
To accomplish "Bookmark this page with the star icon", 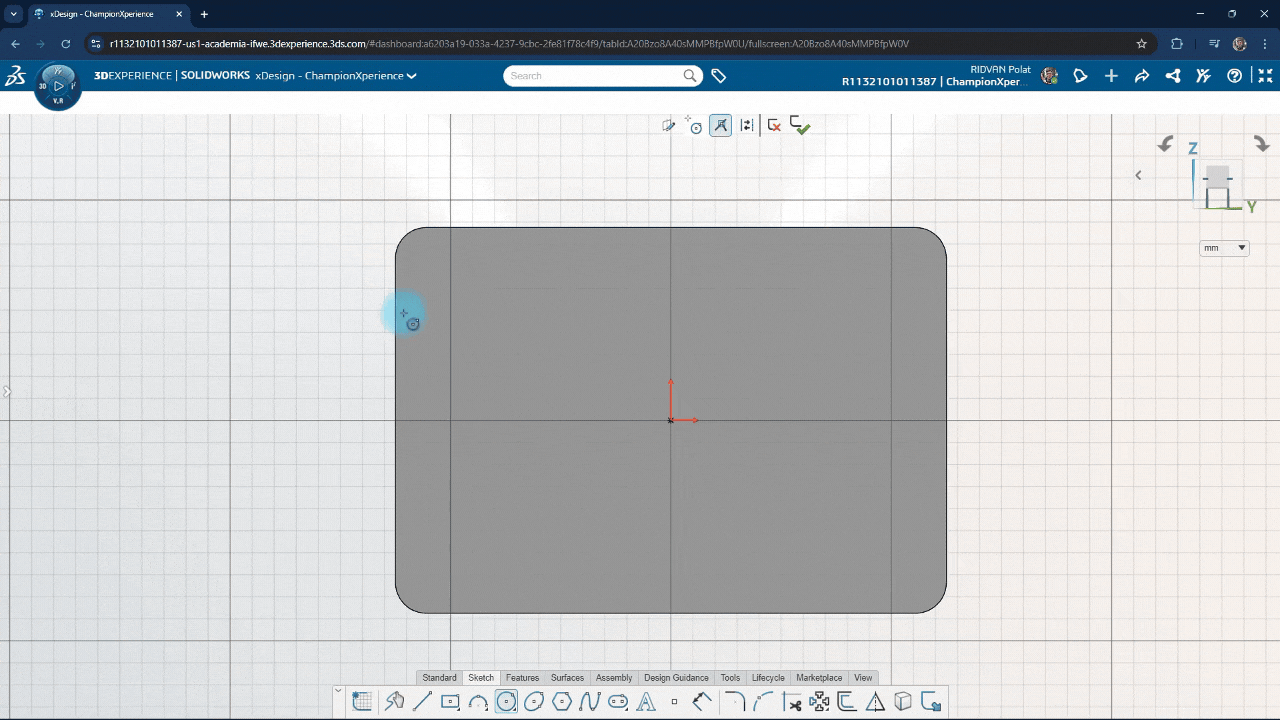I will coord(1142,44).
